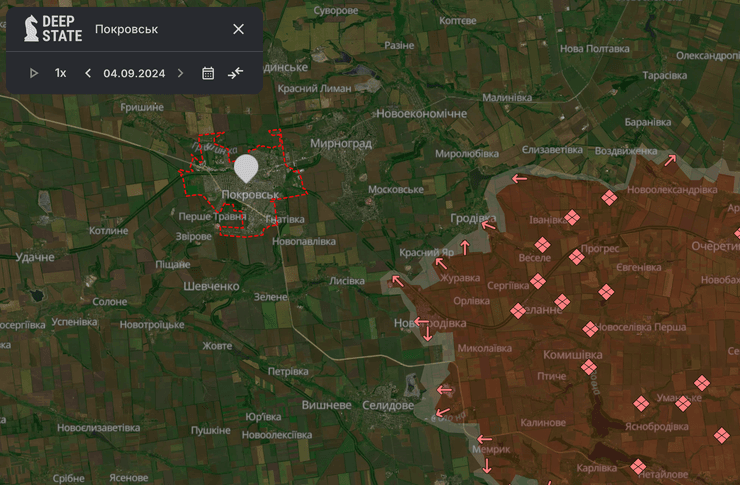Click the 04.09.2024 date label
The width and height of the screenshot is (740, 485).
(134, 73)
